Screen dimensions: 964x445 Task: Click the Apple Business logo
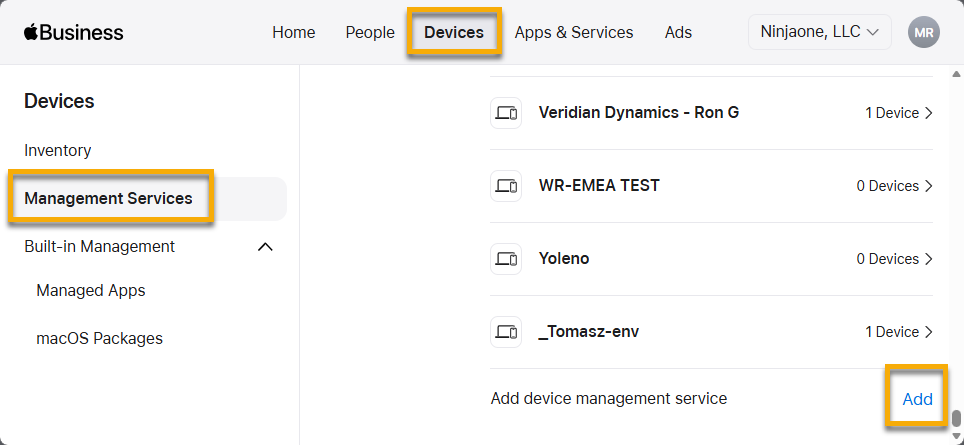(73, 33)
